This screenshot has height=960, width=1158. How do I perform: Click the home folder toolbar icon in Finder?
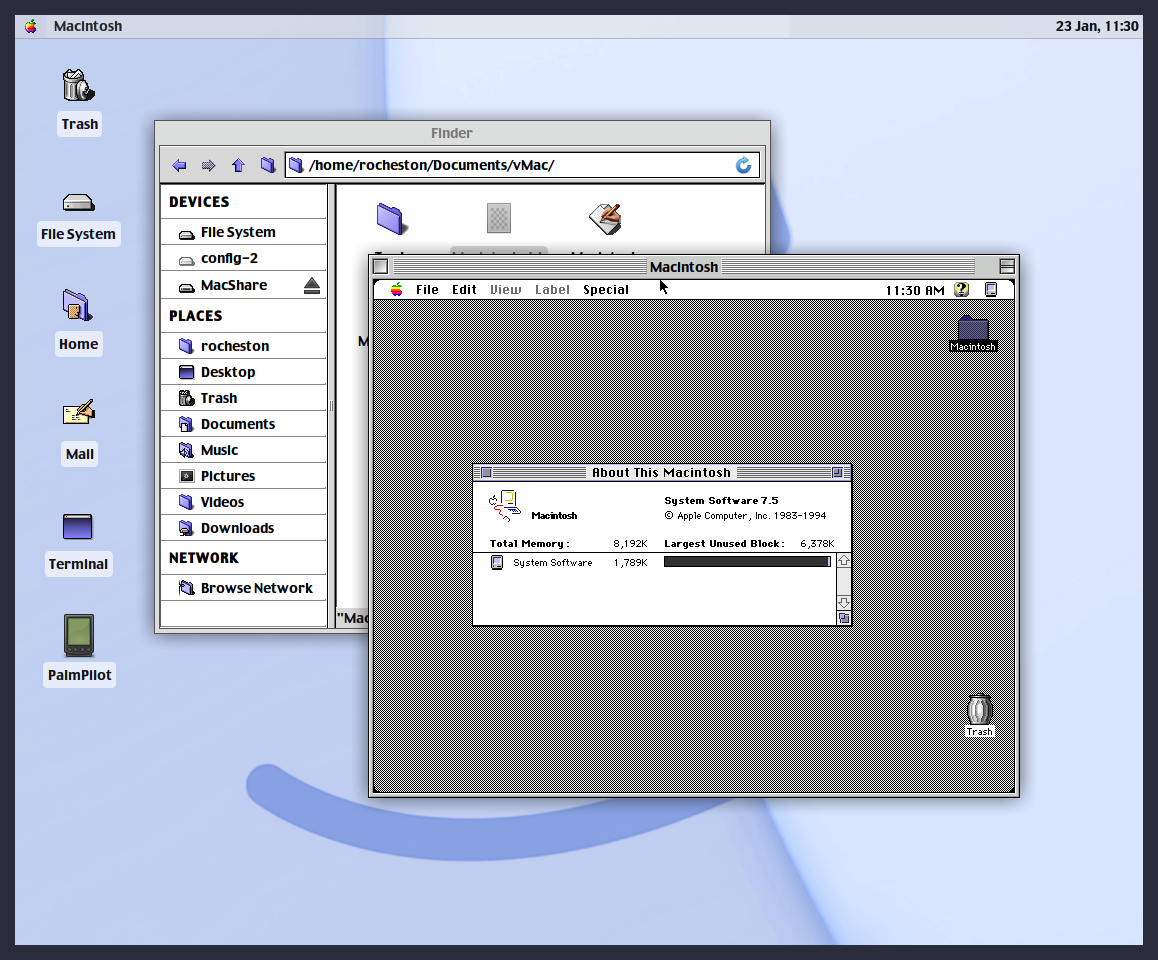[x=267, y=165]
